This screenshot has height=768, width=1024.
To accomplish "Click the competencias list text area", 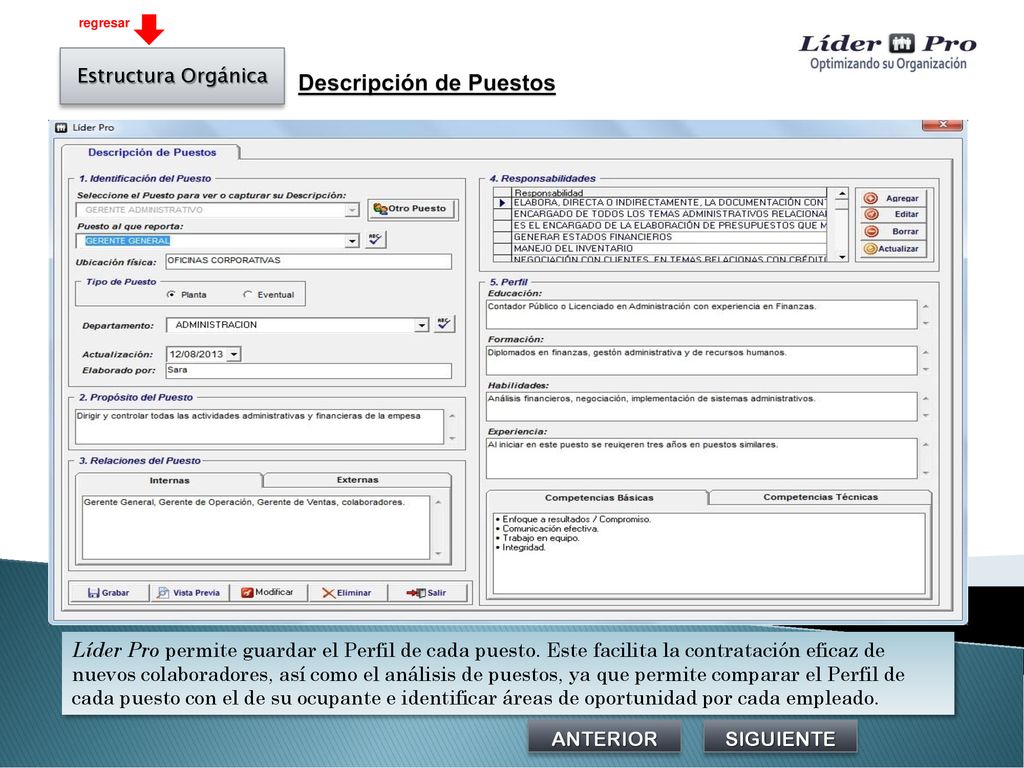I will pyautogui.click(x=709, y=553).
